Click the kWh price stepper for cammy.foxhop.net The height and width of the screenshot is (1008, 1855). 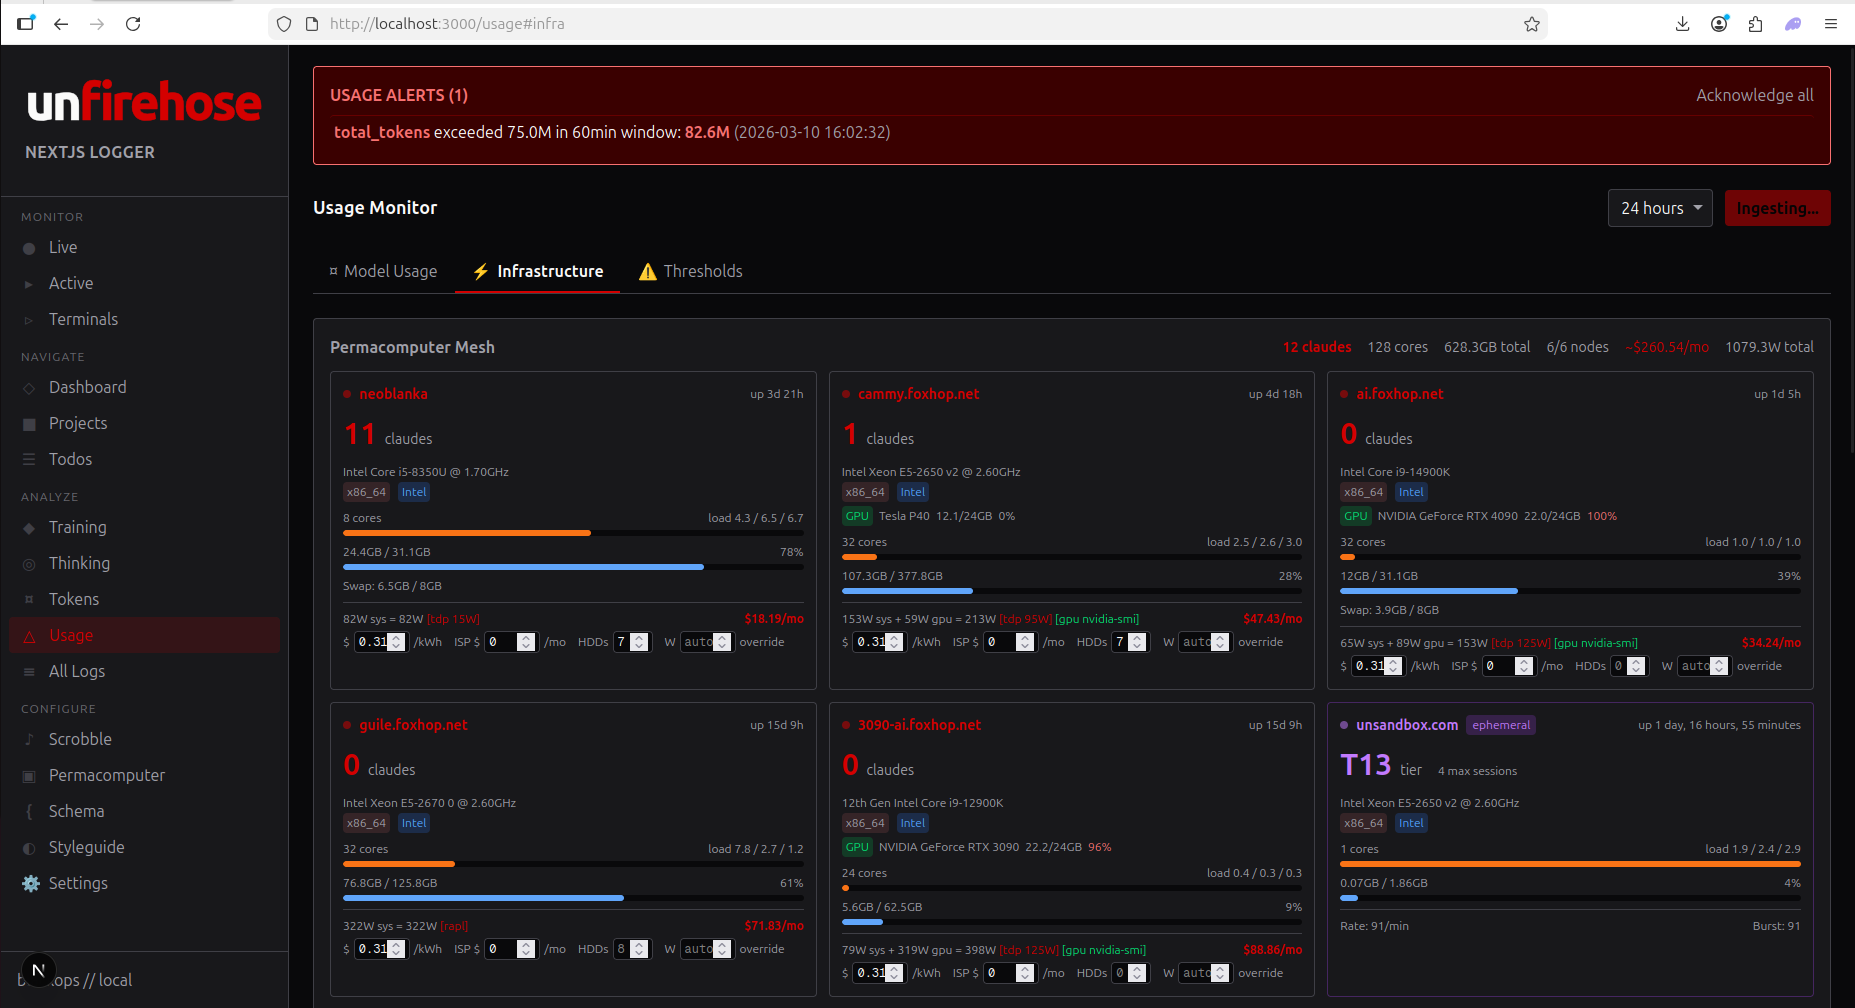click(895, 642)
